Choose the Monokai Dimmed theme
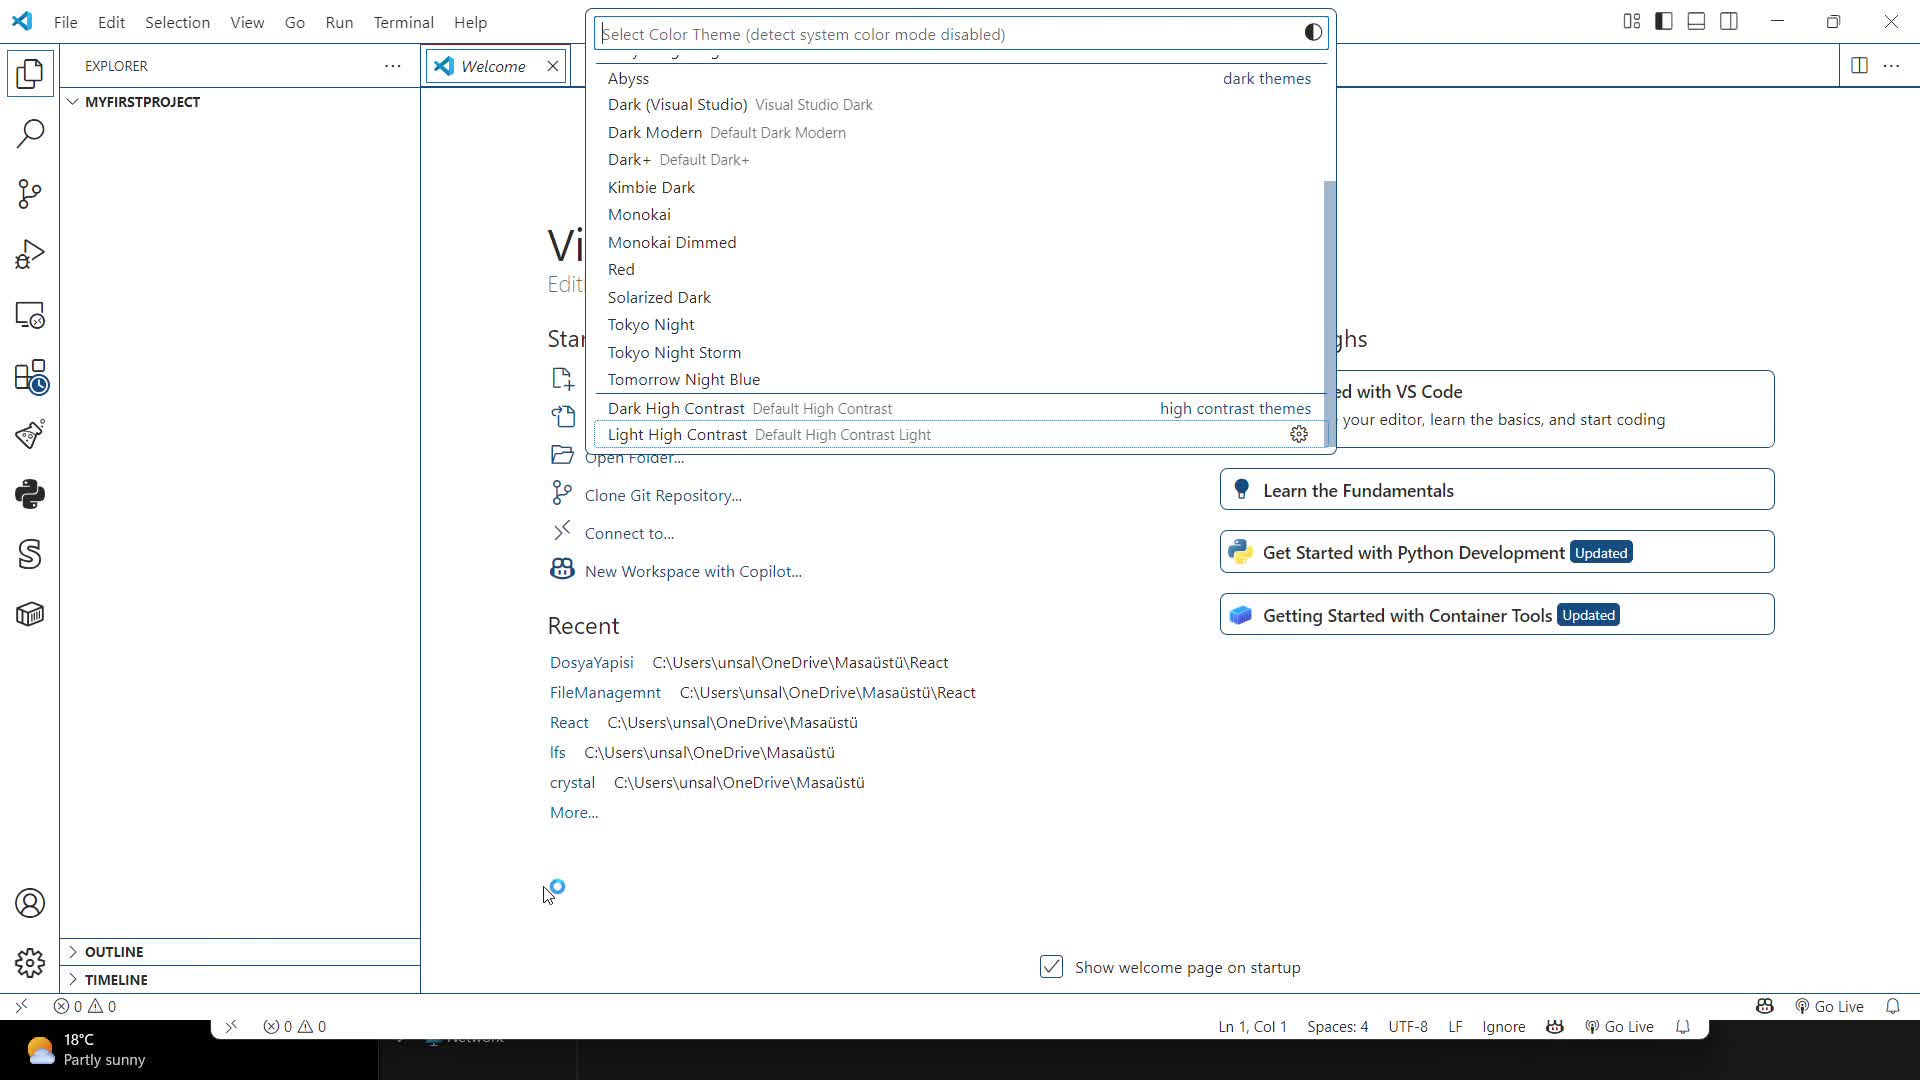 pos(960,242)
